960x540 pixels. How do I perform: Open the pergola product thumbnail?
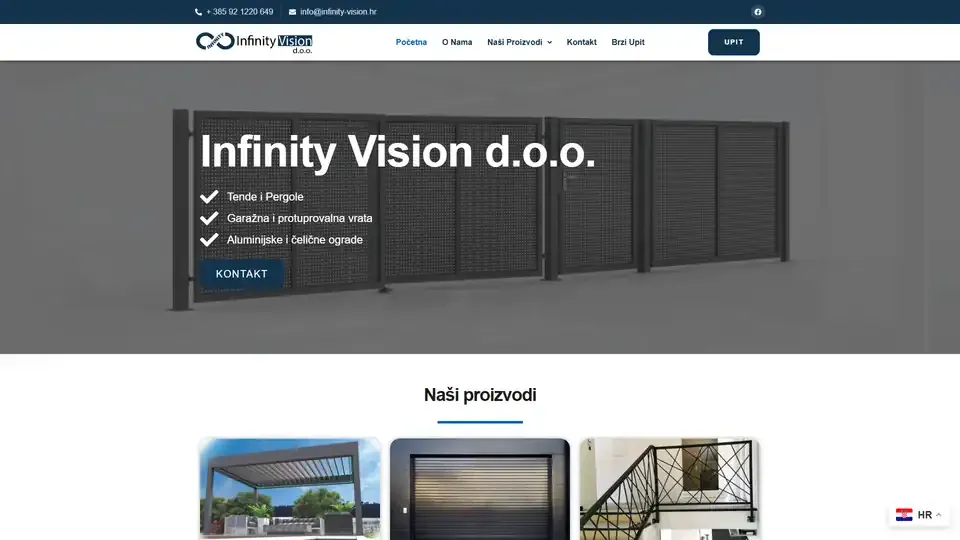290,489
